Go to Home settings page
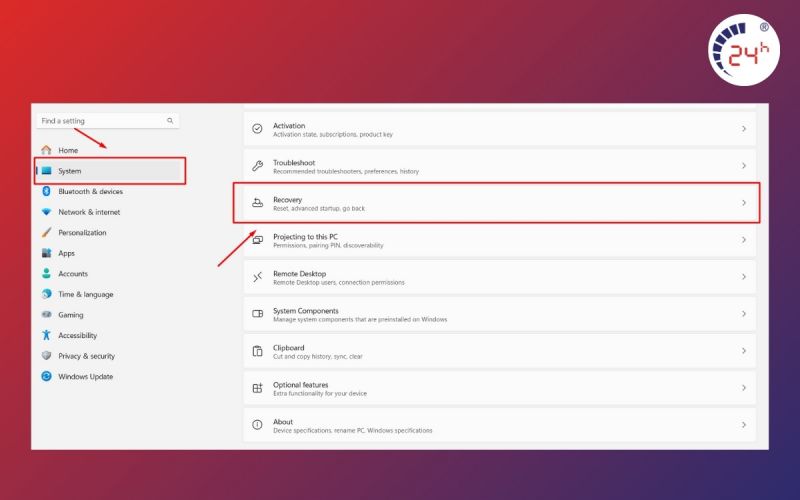 pos(68,150)
